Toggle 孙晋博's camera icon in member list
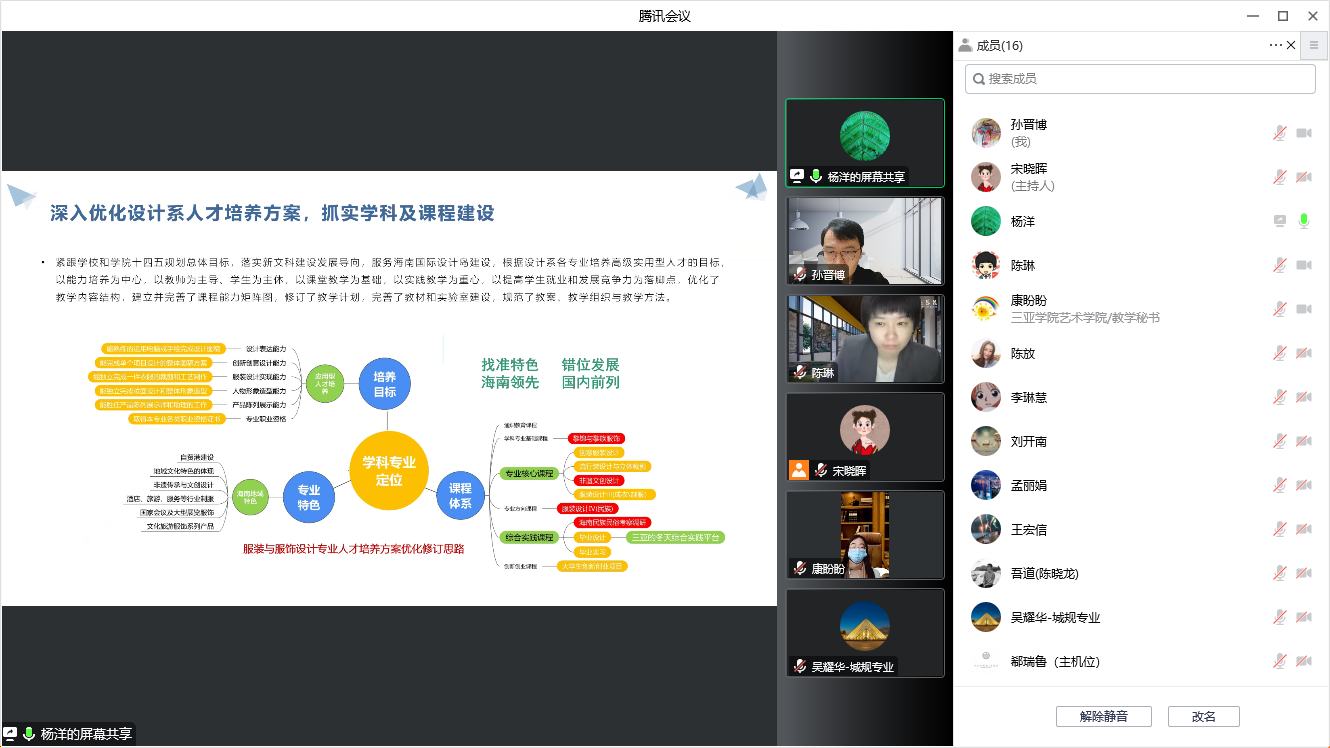 coord(1304,133)
